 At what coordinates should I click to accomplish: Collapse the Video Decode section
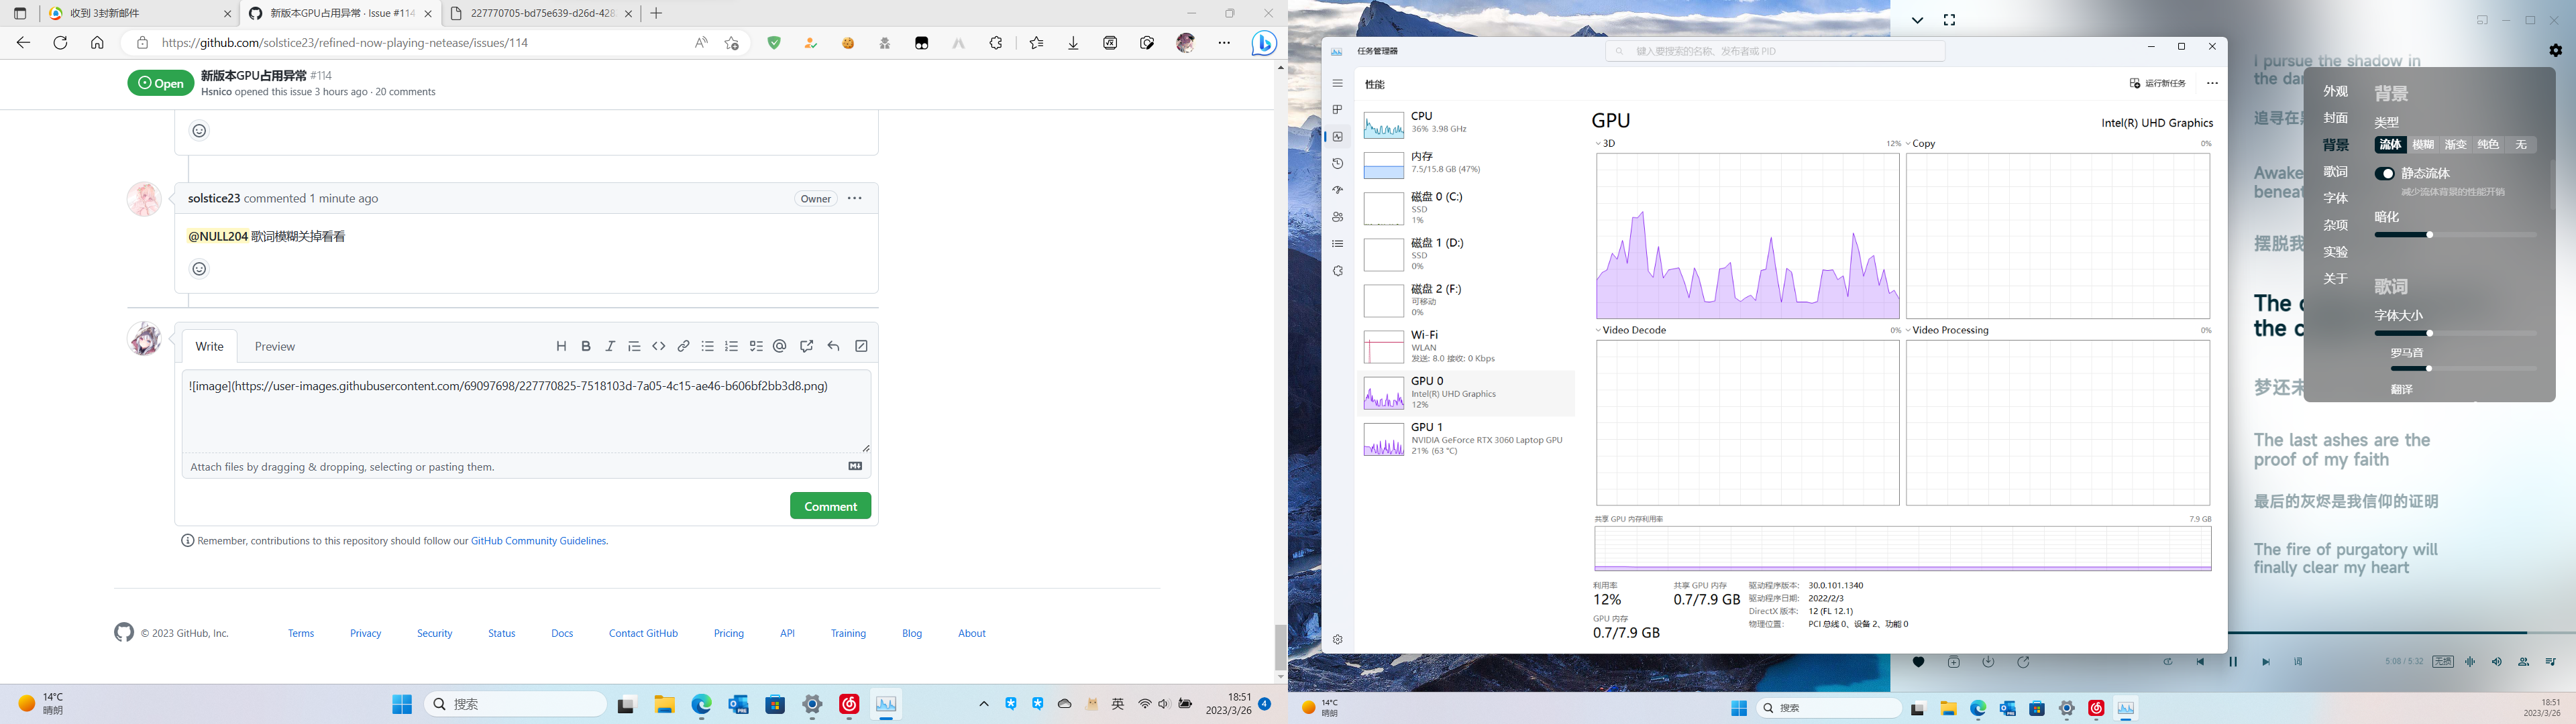pos(1598,330)
